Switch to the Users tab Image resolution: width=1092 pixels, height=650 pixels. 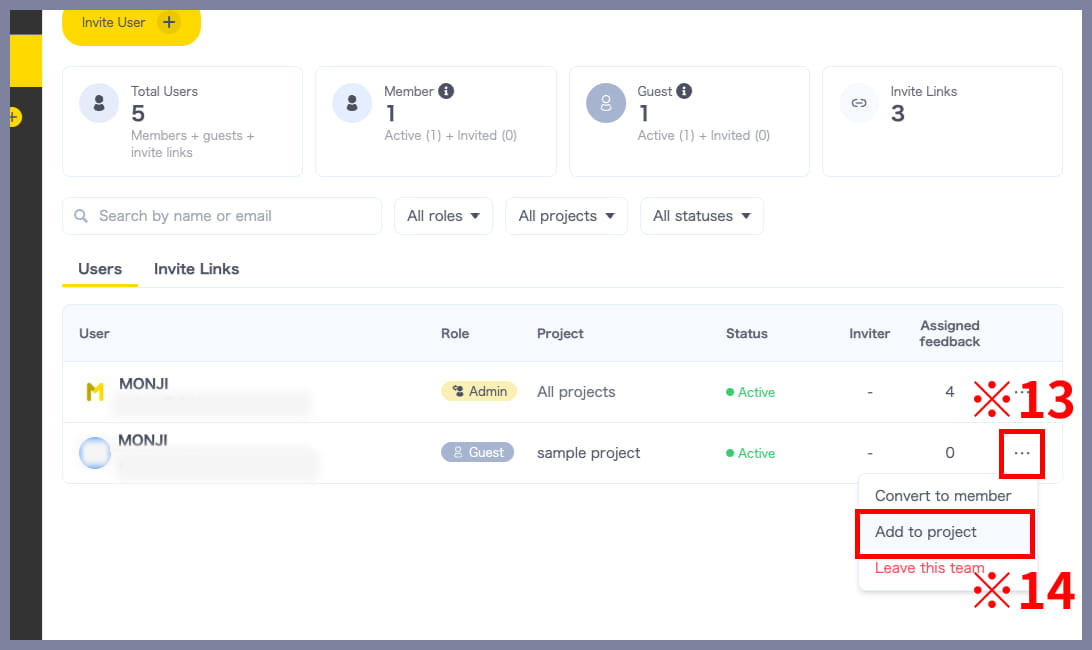pyautogui.click(x=100, y=269)
